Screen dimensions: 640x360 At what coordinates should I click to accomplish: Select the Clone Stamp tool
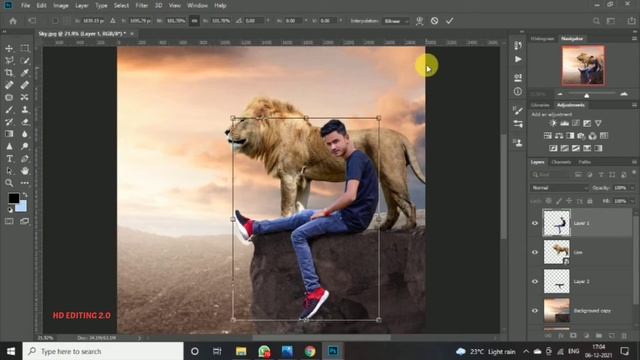[x=24, y=109]
